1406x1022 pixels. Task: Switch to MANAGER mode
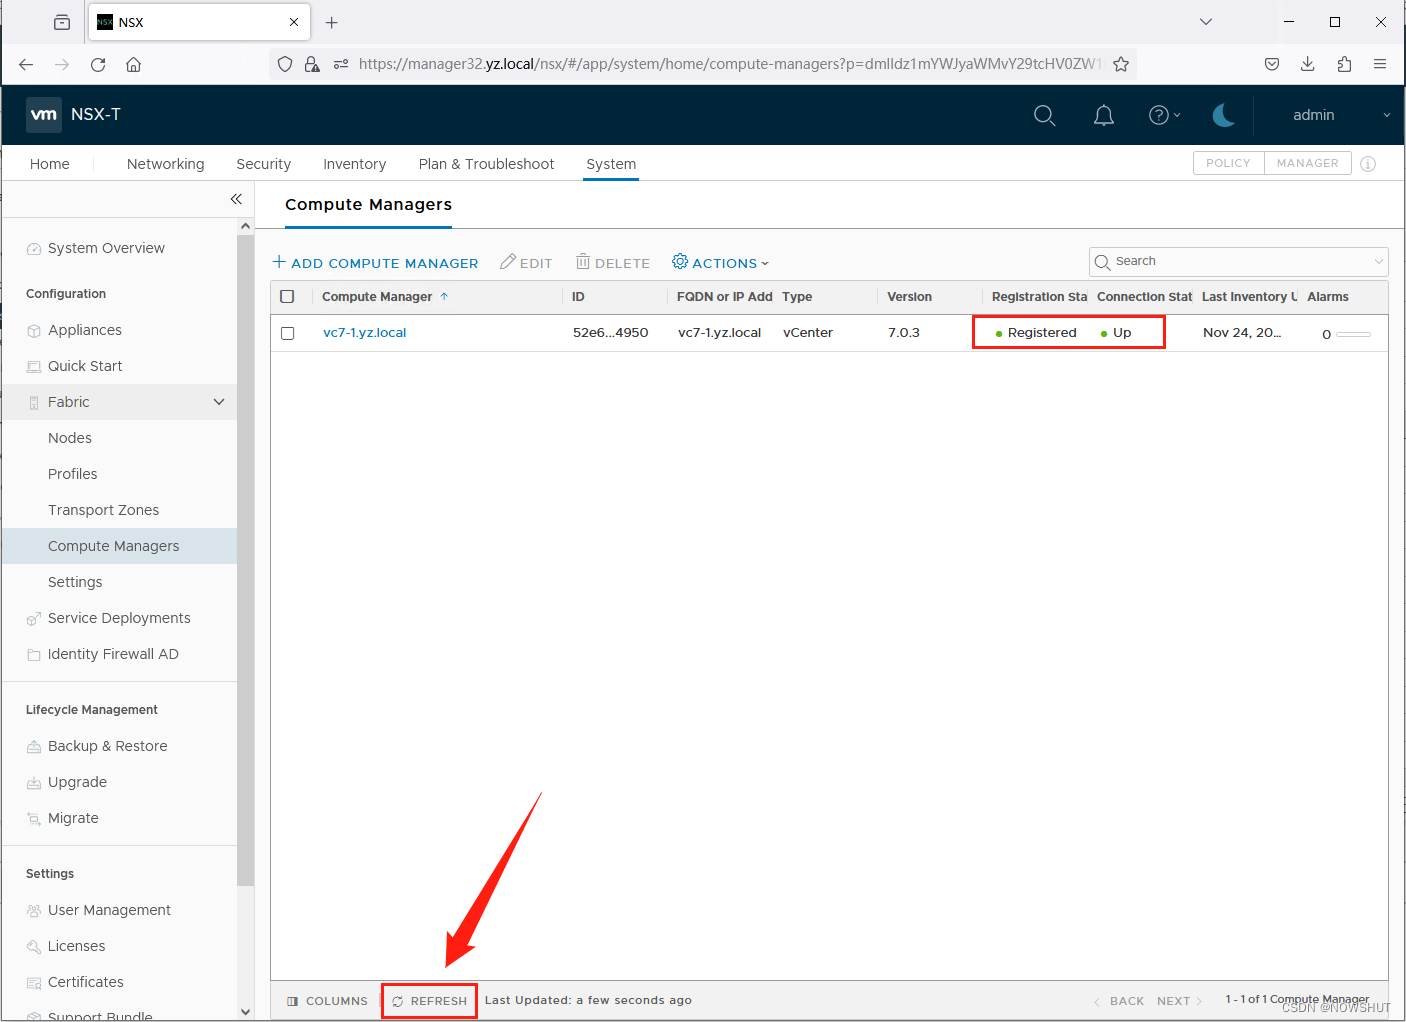[1307, 163]
